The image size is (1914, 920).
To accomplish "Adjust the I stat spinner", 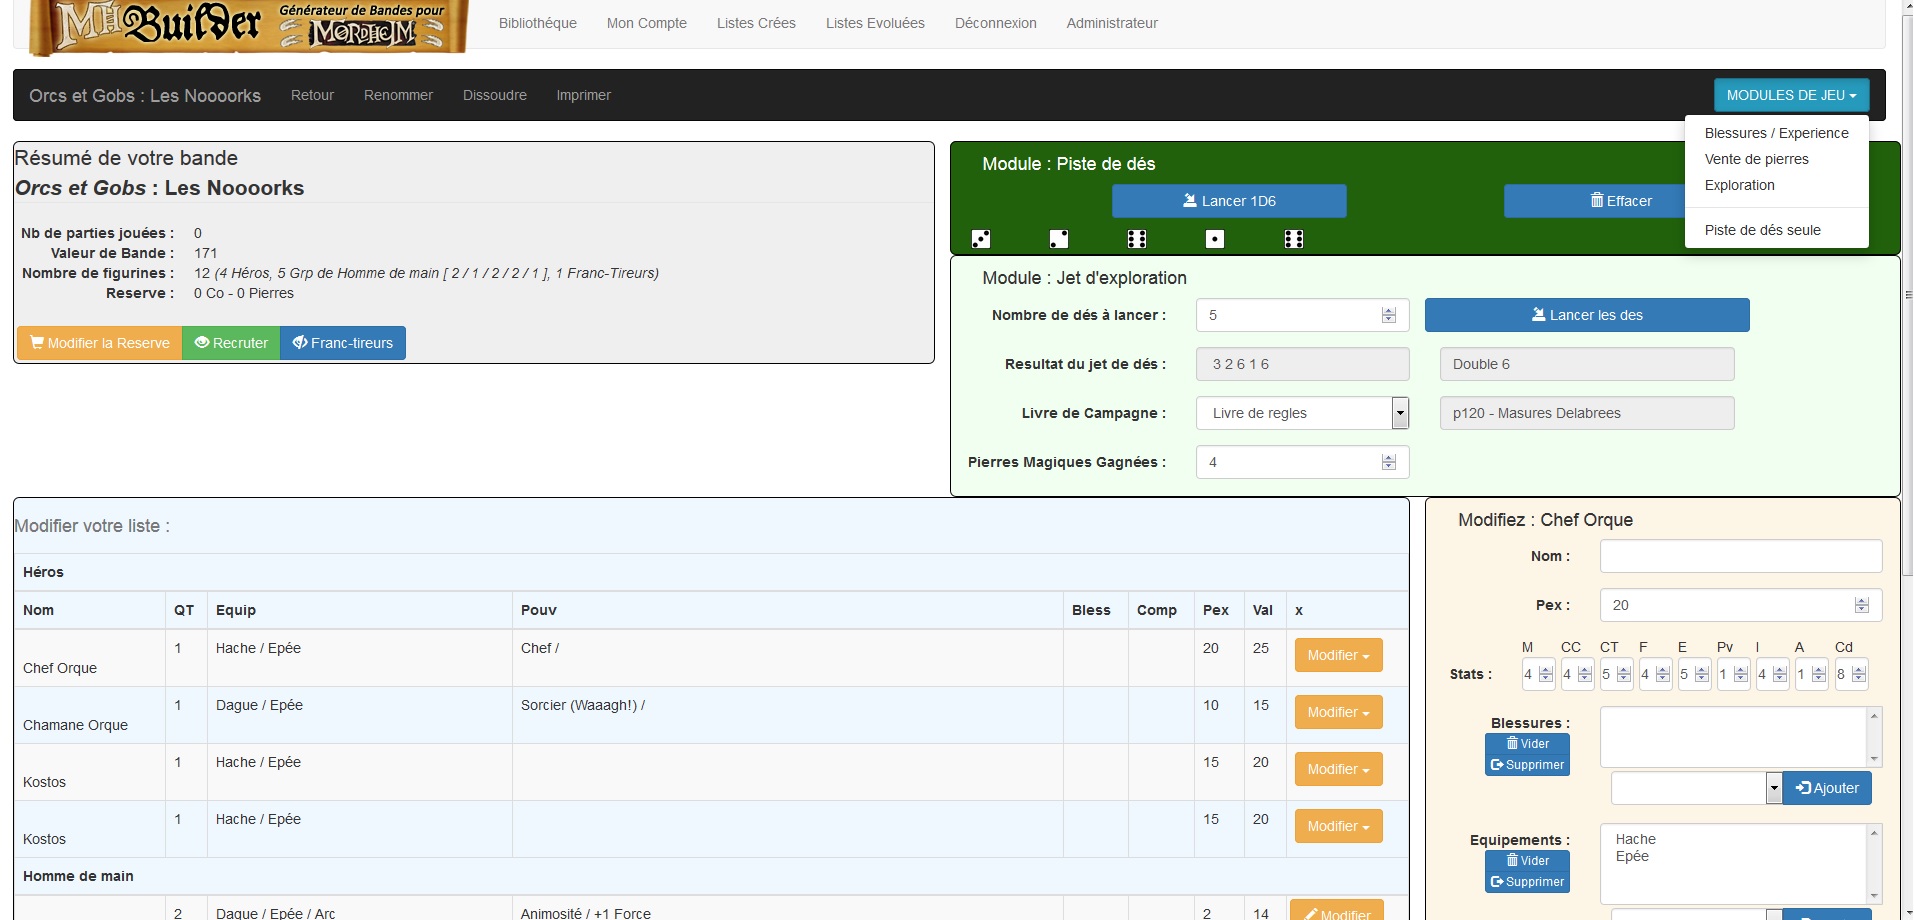I will pyautogui.click(x=1780, y=674).
